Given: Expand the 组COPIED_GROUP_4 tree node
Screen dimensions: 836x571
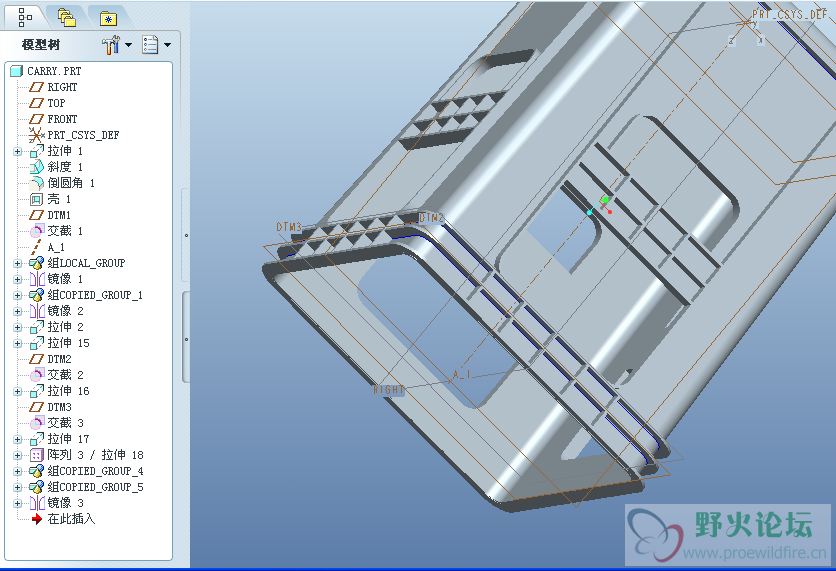Looking at the screenshot, I should [18, 471].
